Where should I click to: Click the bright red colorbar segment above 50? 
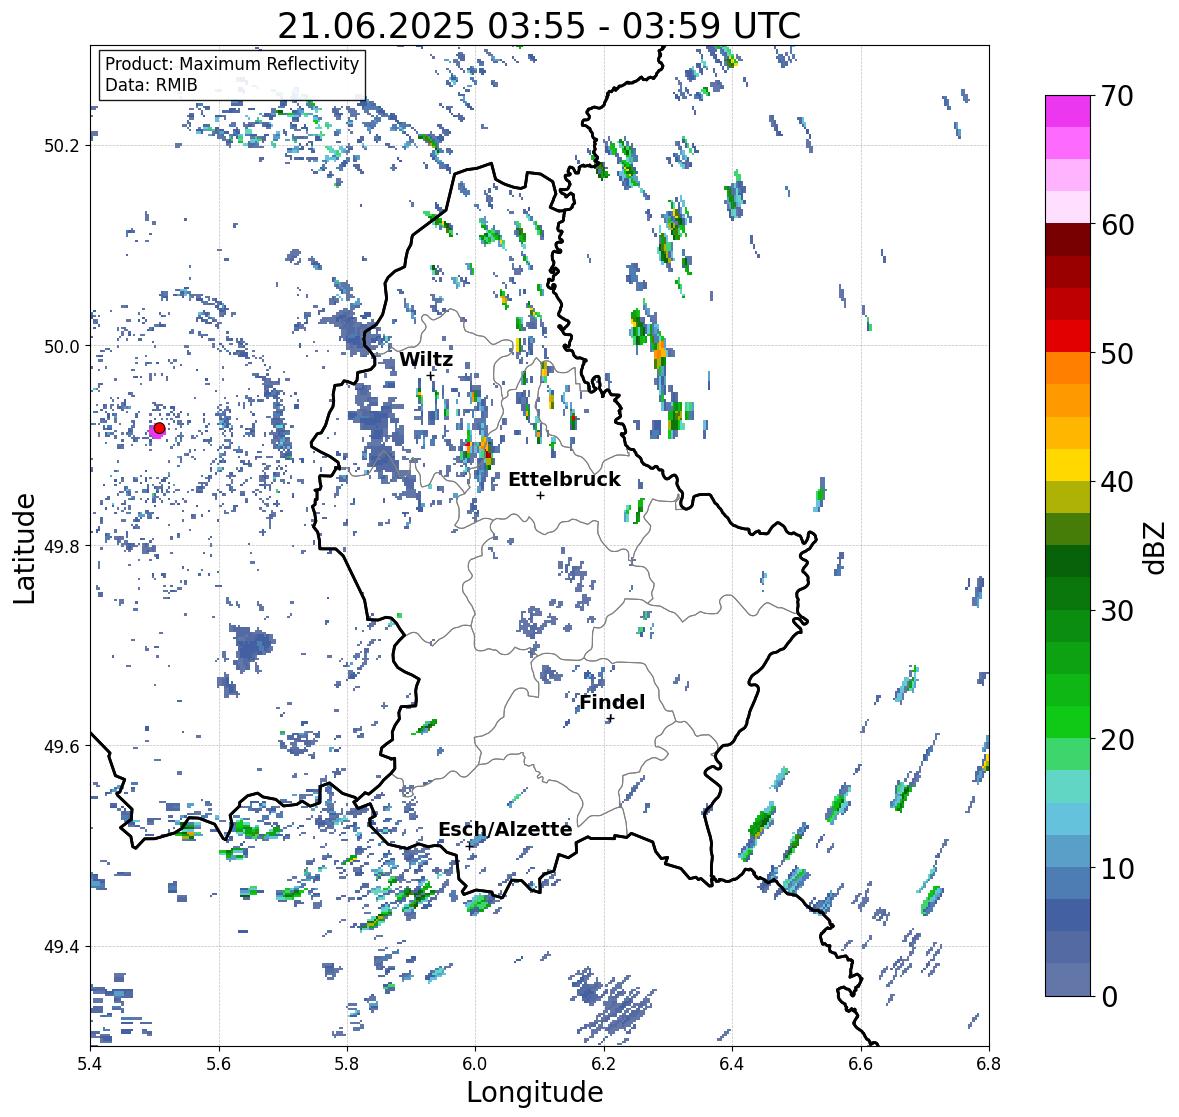pyautogui.click(x=1068, y=336)
